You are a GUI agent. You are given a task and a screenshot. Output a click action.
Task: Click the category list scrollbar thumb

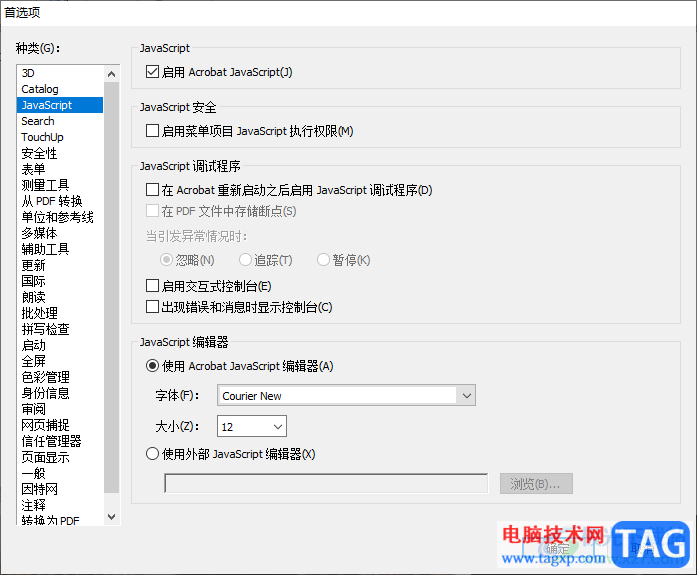click(x=112, y=287)
